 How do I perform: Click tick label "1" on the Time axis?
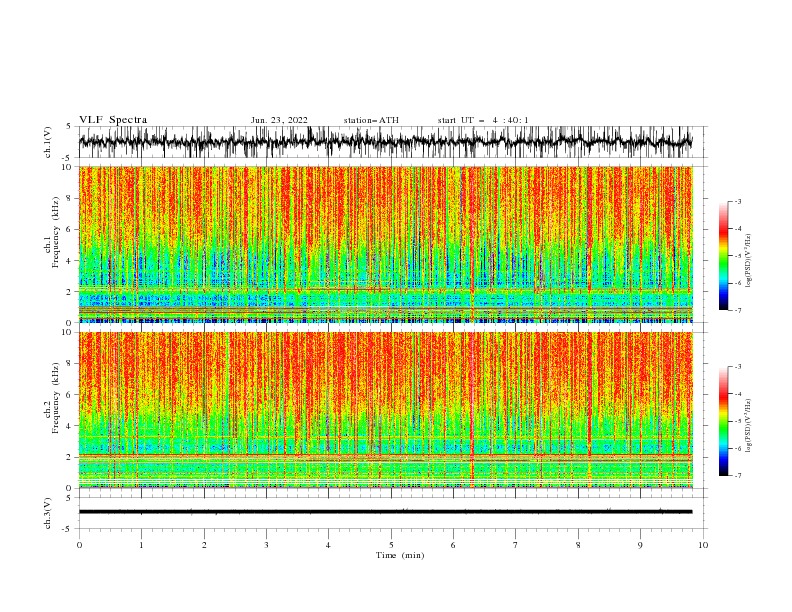[x=141, y=545]
